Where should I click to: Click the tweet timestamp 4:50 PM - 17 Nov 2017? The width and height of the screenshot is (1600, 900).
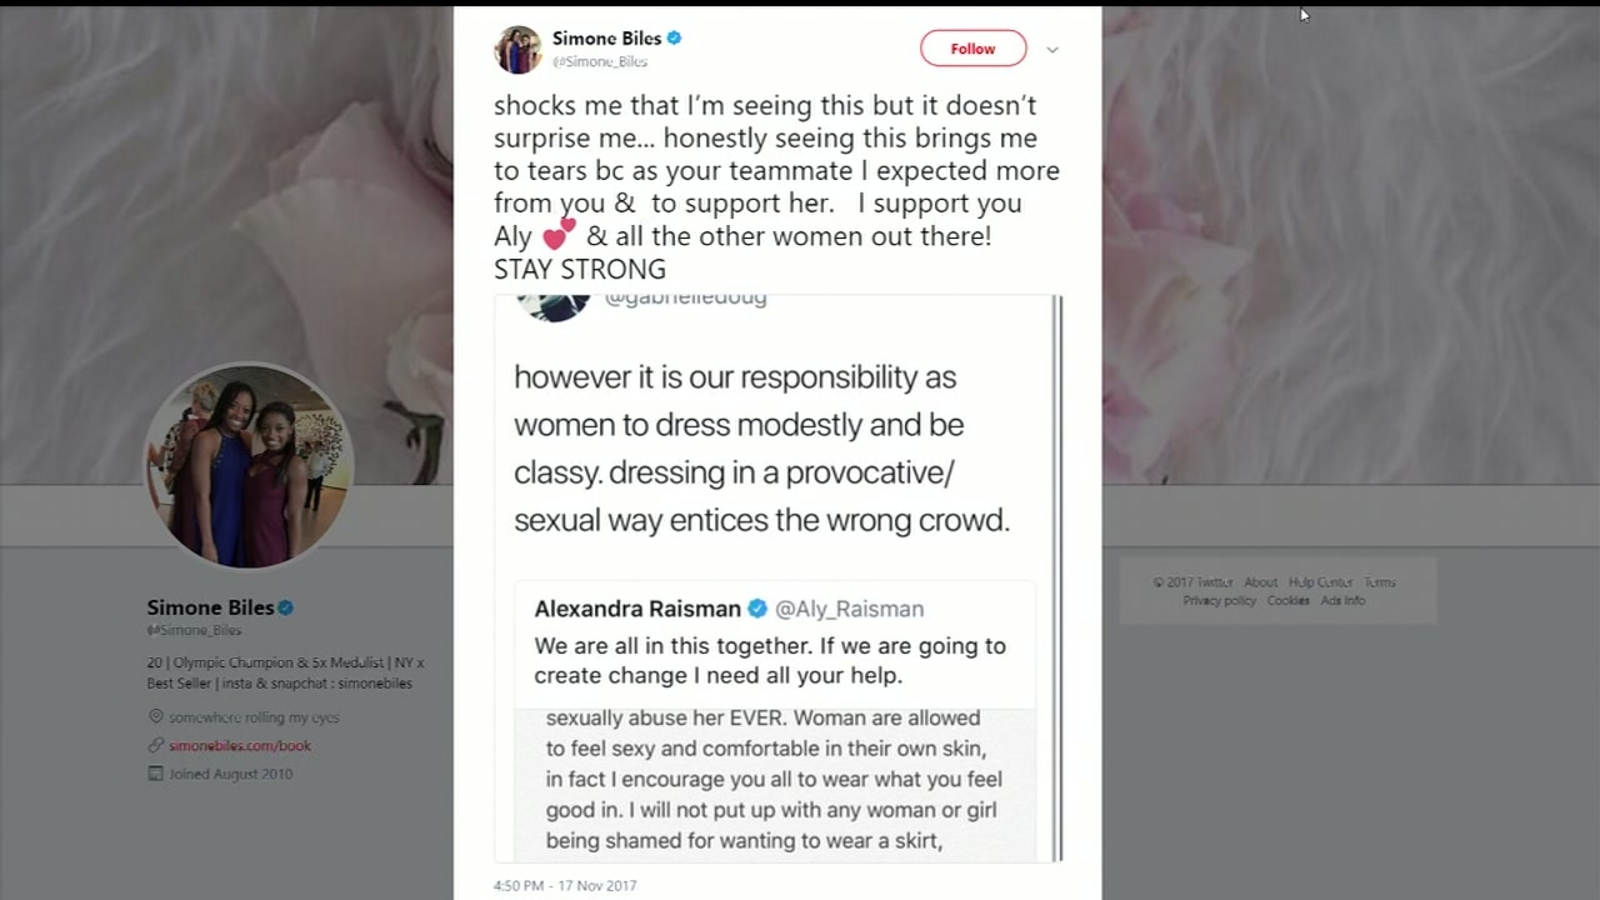pos(565,885)
